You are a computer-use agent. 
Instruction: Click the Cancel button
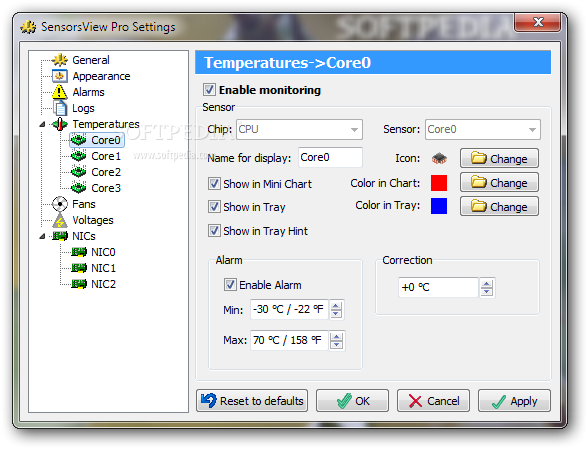click(434, 401)
